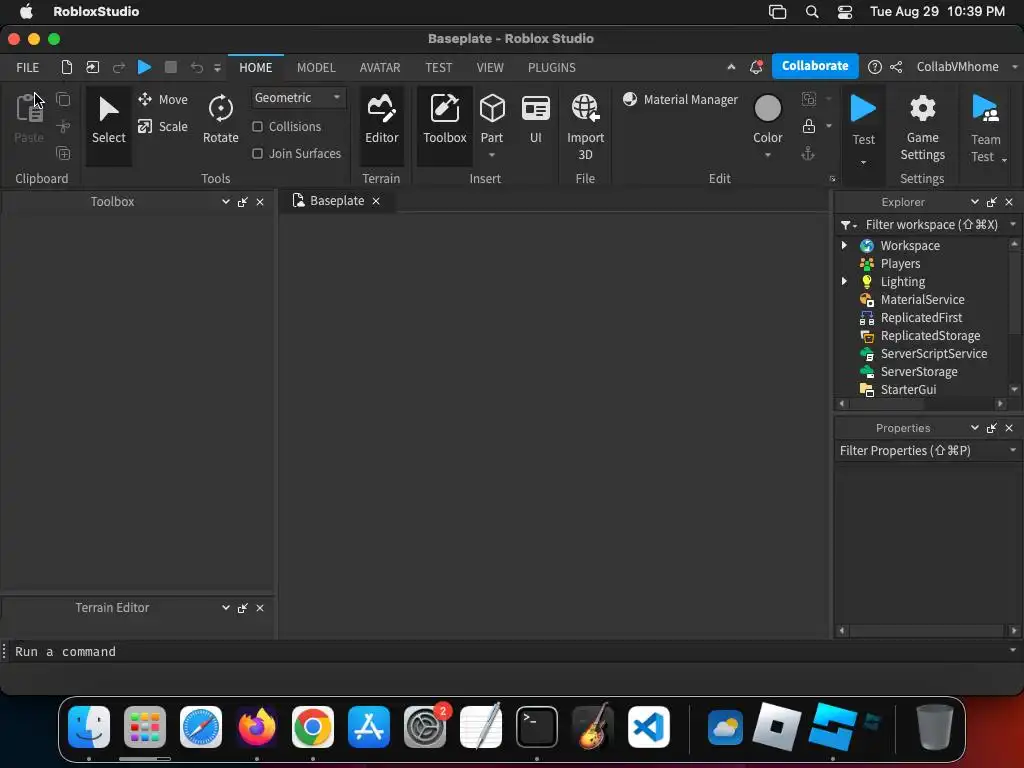Image resolution: width=1024 pixels, height=768 pixels.
Task: Click Import 3D
Action: pyautogui.click(x=585, y=127)
